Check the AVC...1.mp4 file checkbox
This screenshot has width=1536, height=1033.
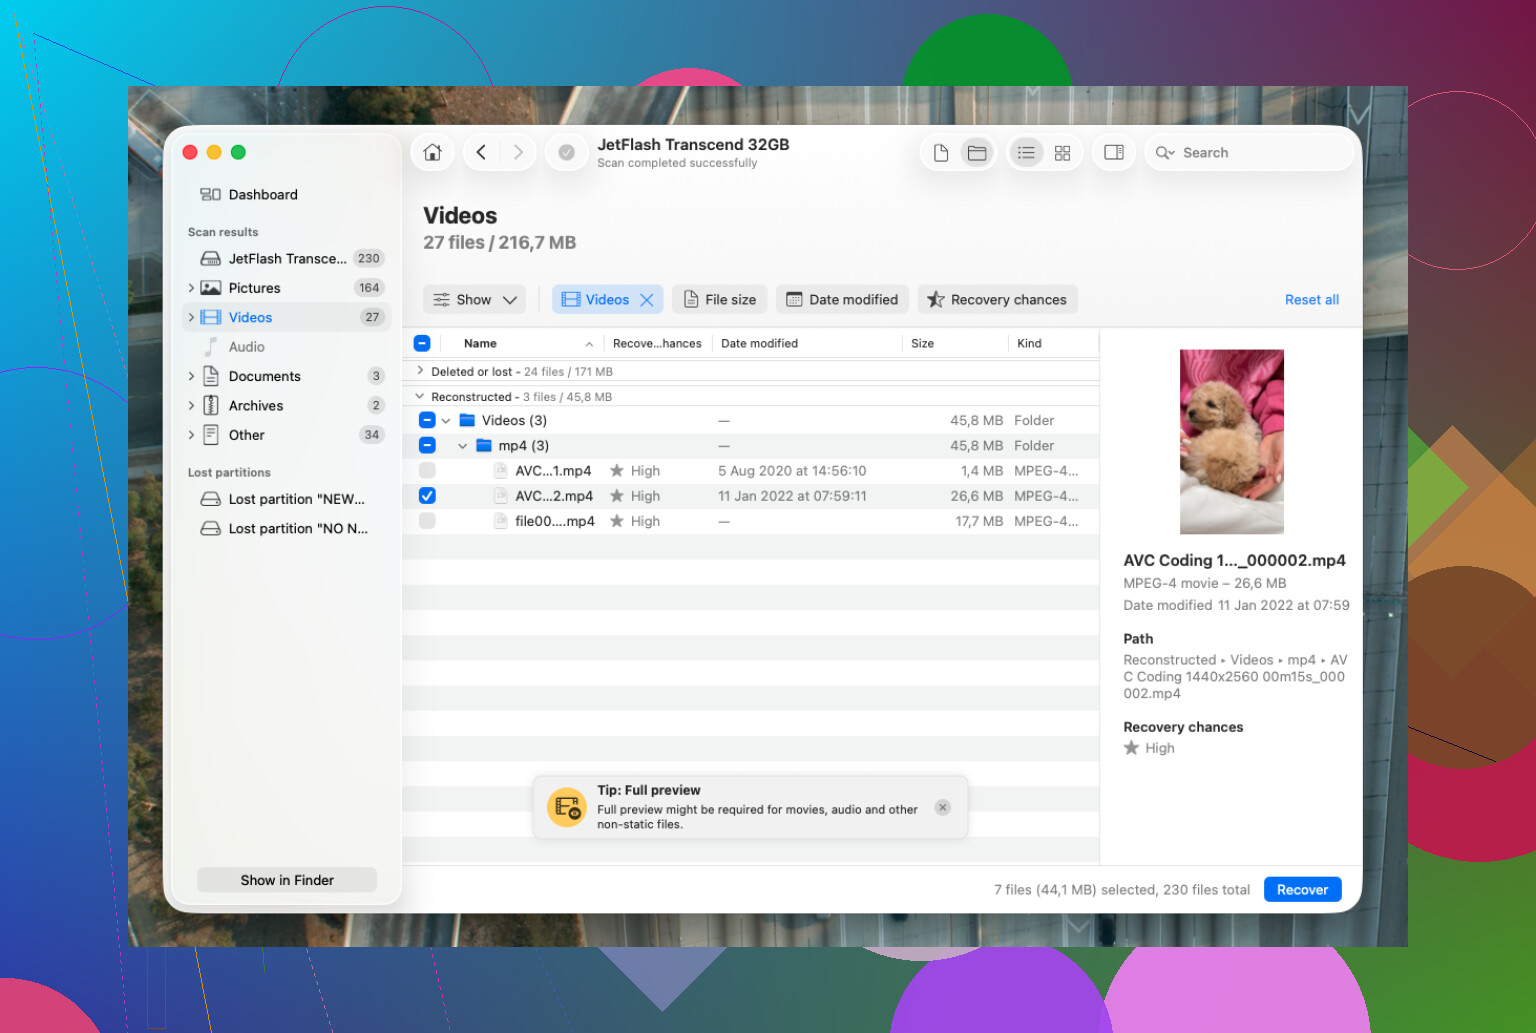coord(427,470)
